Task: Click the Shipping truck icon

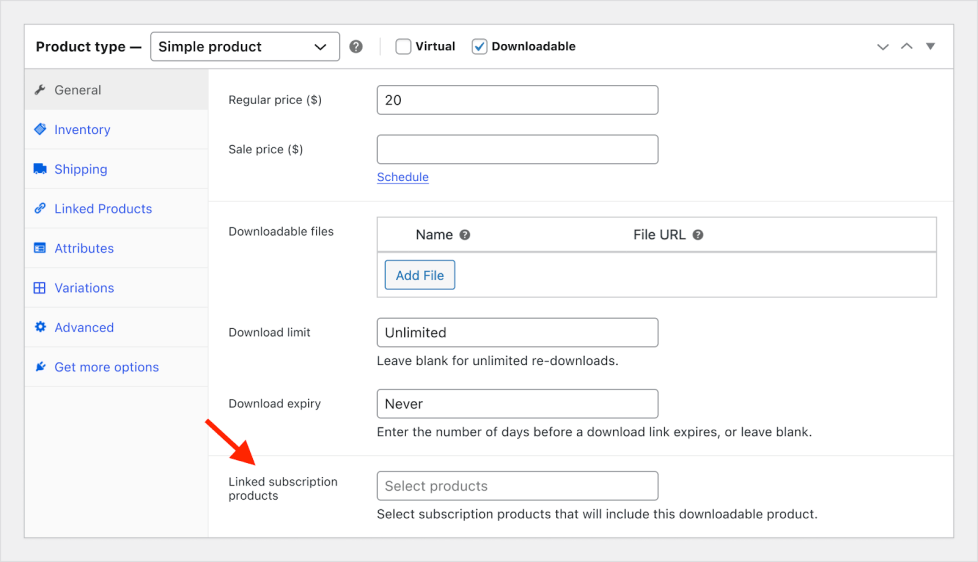Action: [x=40, y=169]
